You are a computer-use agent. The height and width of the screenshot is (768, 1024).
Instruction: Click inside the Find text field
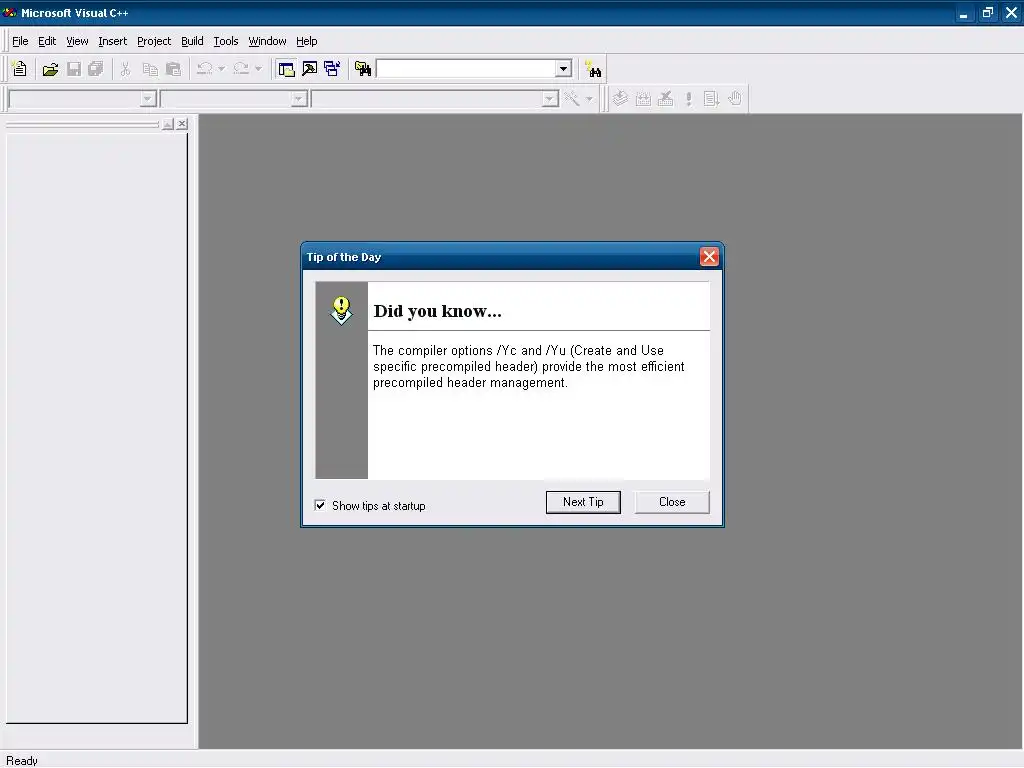(466, 69)
